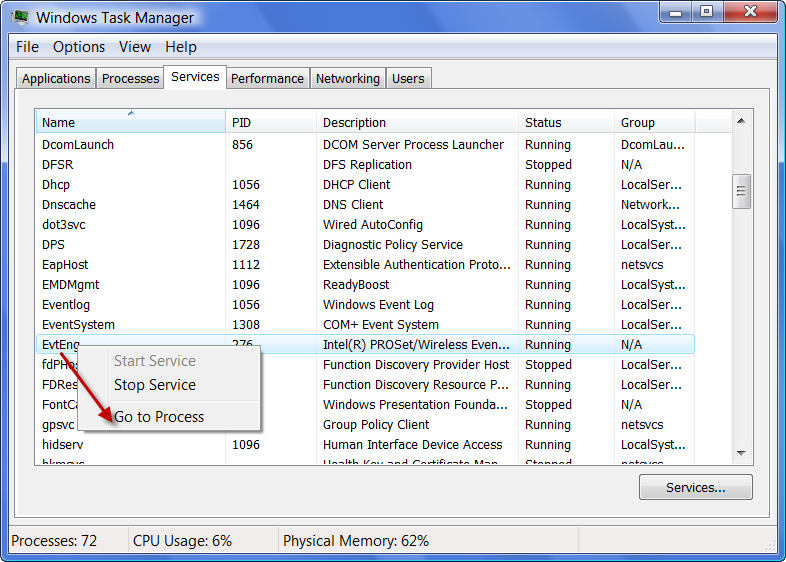The image size is (786, 562).
Task: Open the View menu
Action: 134,47
